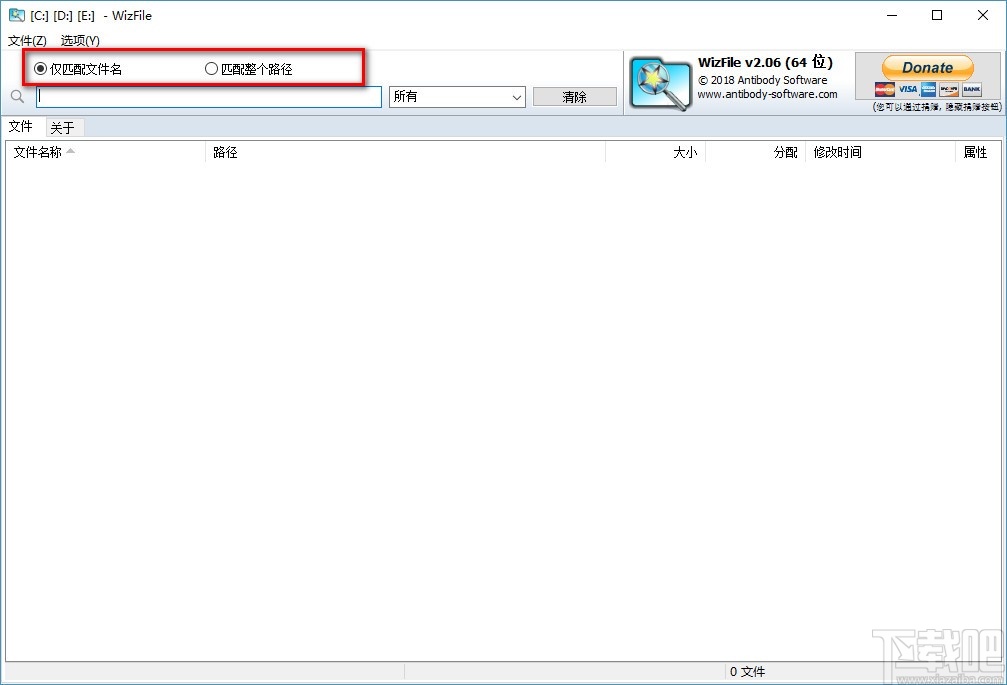Click the search magnifier icon beside the input
1007x685 pixels.
(x=17, y=97)
